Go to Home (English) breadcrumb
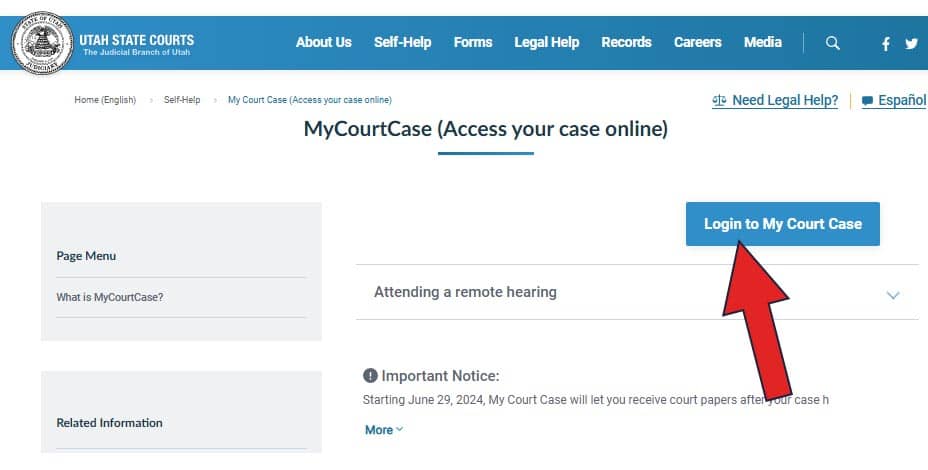The image size is (928, 470). 105,100
